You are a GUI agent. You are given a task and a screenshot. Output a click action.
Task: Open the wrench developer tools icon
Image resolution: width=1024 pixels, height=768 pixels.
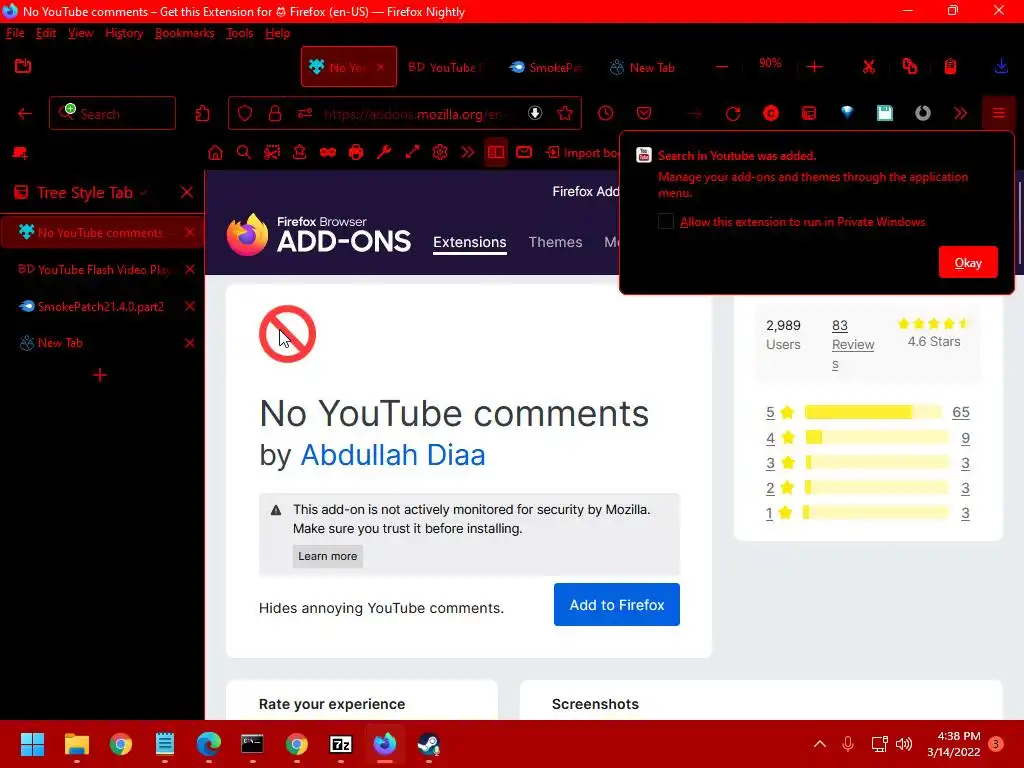click(384, 153)
